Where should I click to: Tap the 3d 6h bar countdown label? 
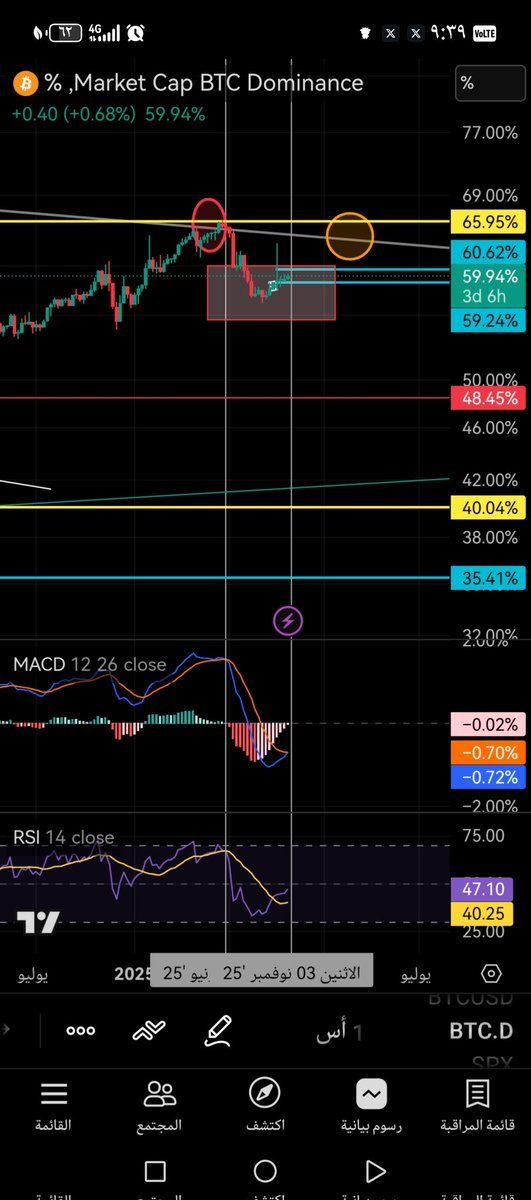pos(485,296)
